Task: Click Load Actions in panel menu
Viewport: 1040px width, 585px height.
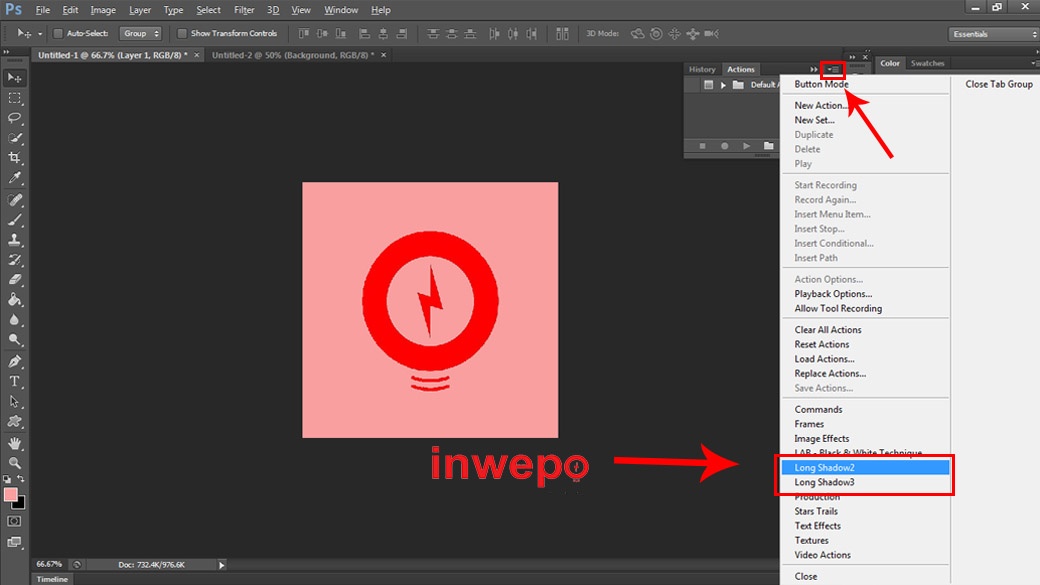Action: pyautogui.click(x=824, y=359)
